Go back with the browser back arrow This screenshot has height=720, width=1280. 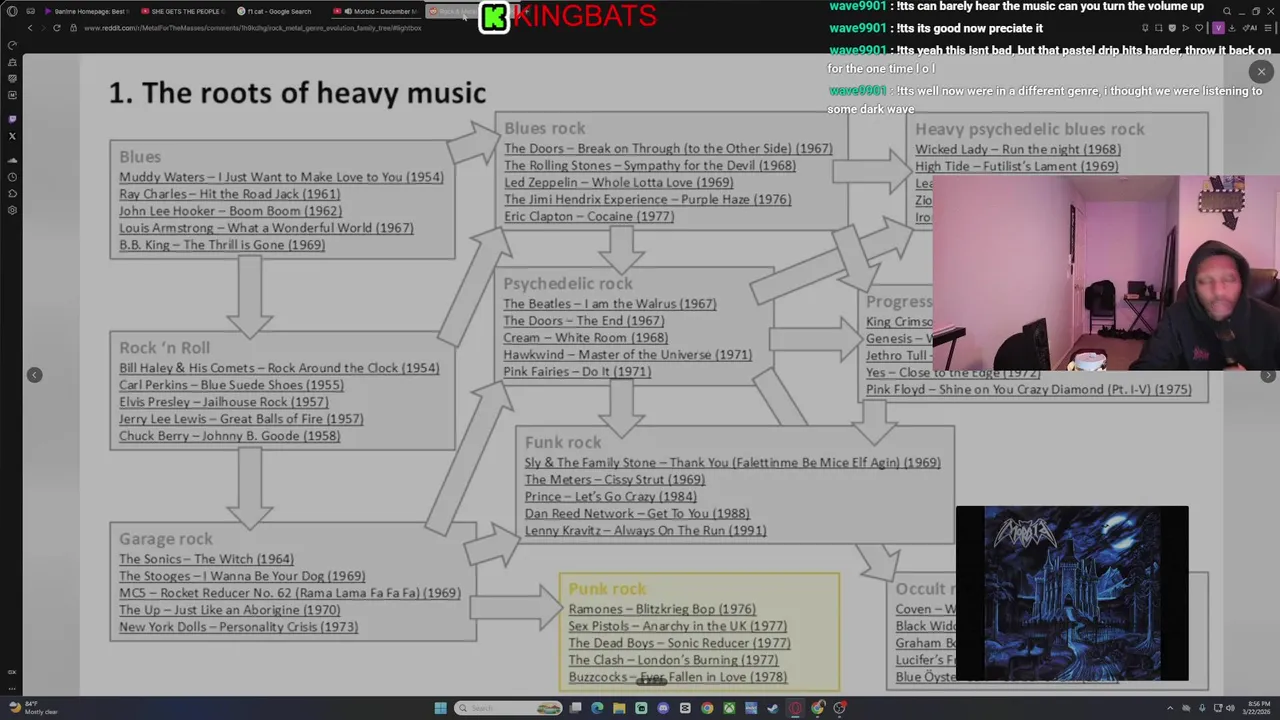(30, 28)
